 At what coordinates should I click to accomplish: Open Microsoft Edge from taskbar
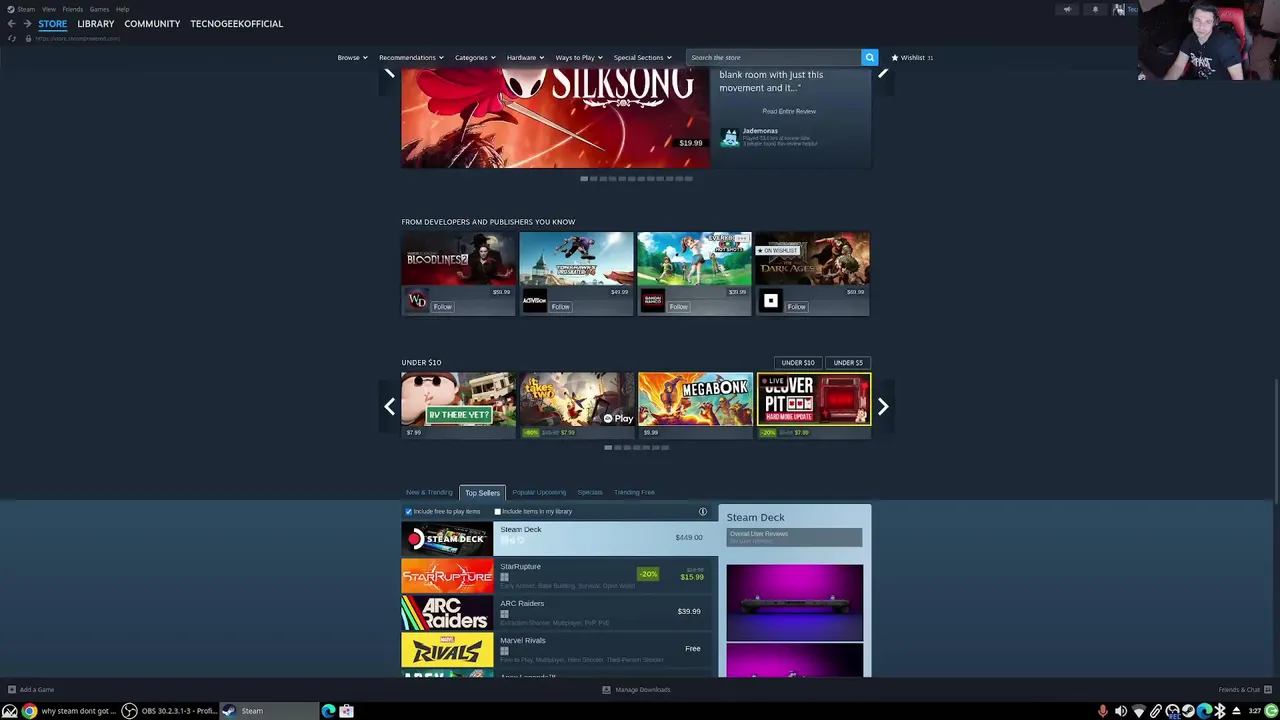click(x=328, y=711)
